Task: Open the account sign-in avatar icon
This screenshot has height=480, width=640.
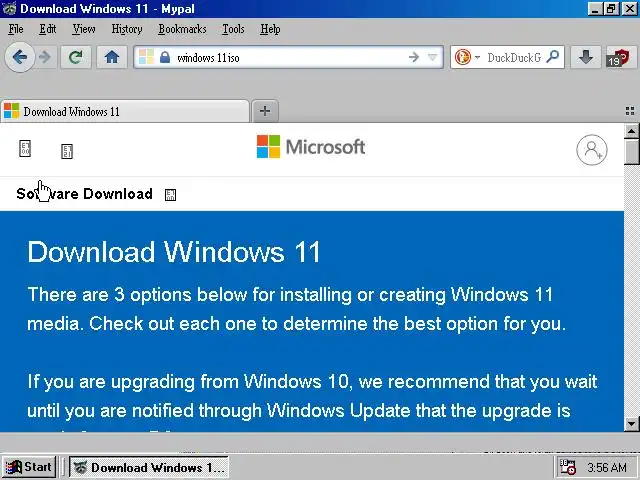Action: pyautogui.click(x=592, y=150)
